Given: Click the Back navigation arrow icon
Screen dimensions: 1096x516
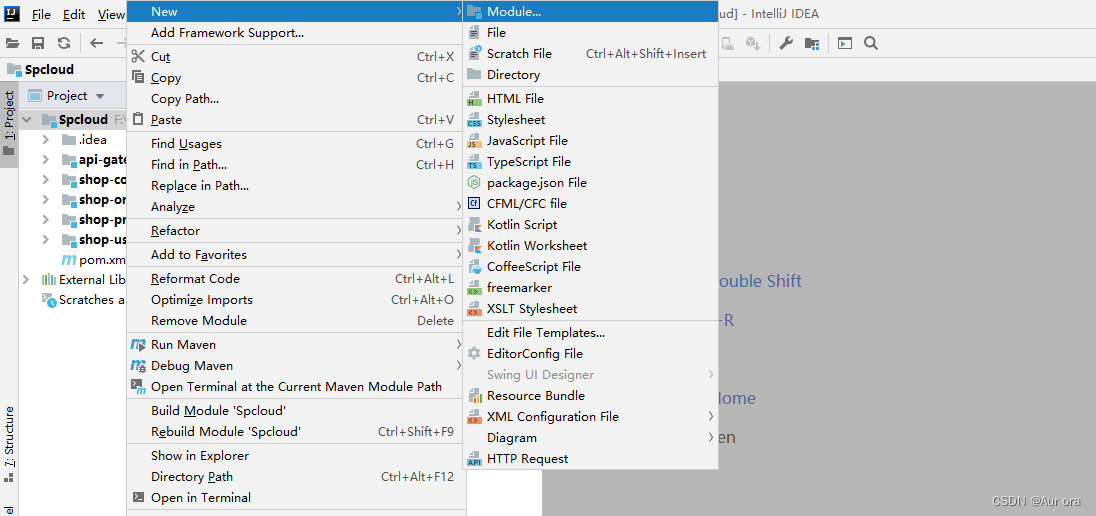Looking at the screenshot, I should [x=96, y=43].
